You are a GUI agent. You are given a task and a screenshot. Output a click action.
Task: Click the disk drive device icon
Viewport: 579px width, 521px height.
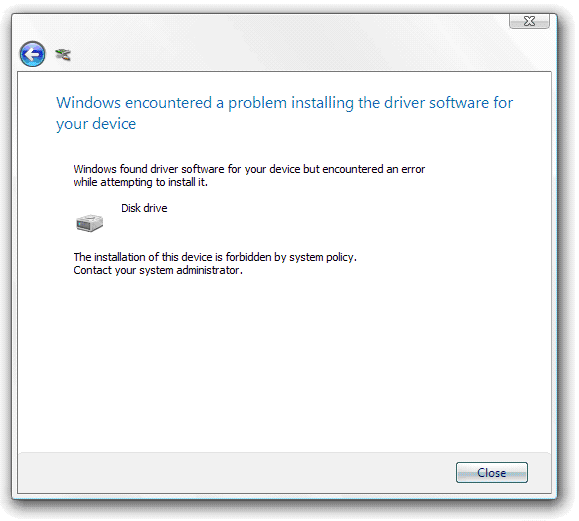tap(90, 223)
